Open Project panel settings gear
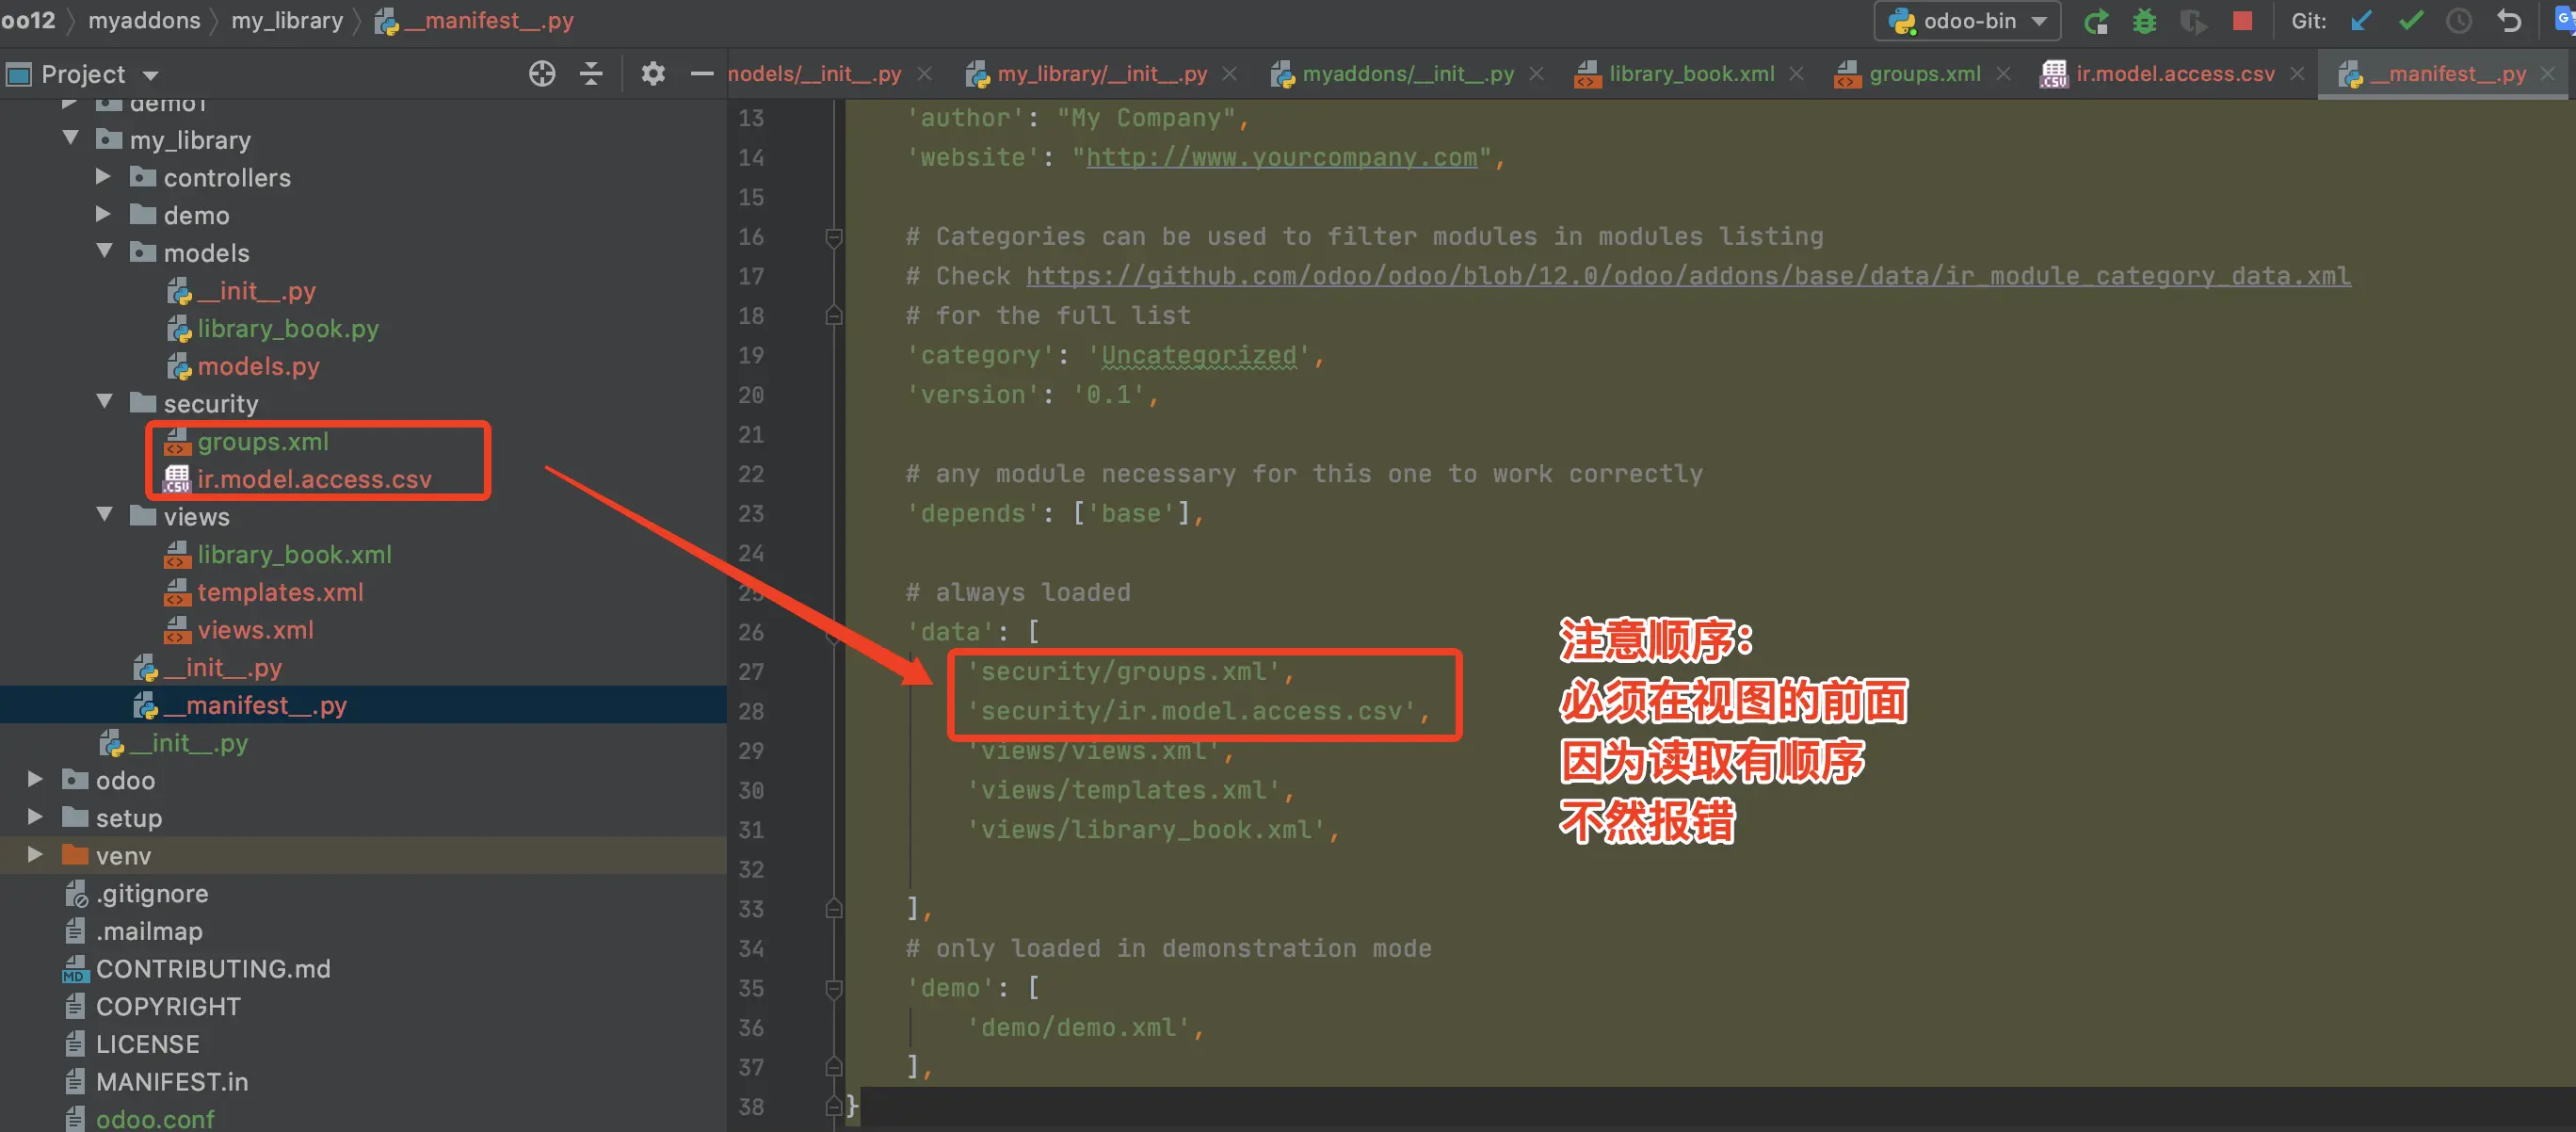The height and width of the screenshot is (1132, 2576). tap(653, 74)
